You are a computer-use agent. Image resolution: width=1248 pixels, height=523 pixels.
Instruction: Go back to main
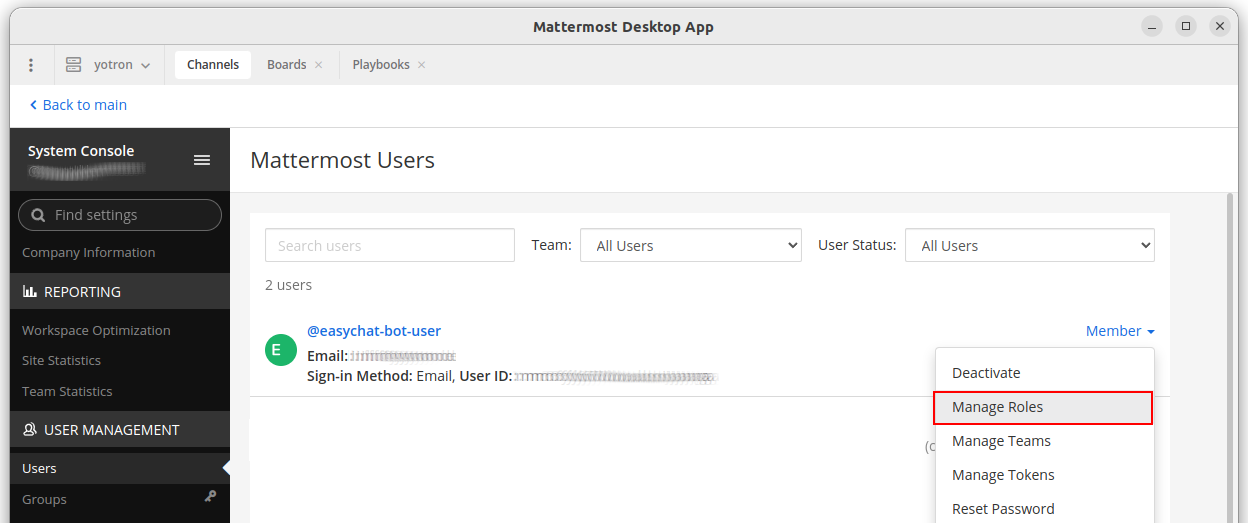tap(78, 105)
